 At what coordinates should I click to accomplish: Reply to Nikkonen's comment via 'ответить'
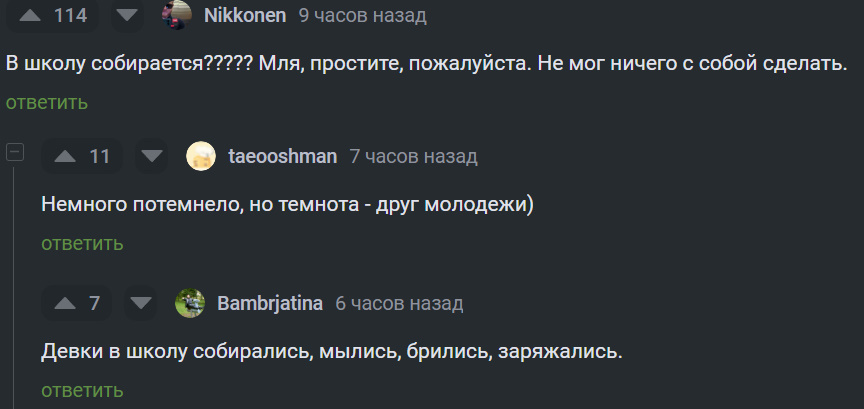47,102
